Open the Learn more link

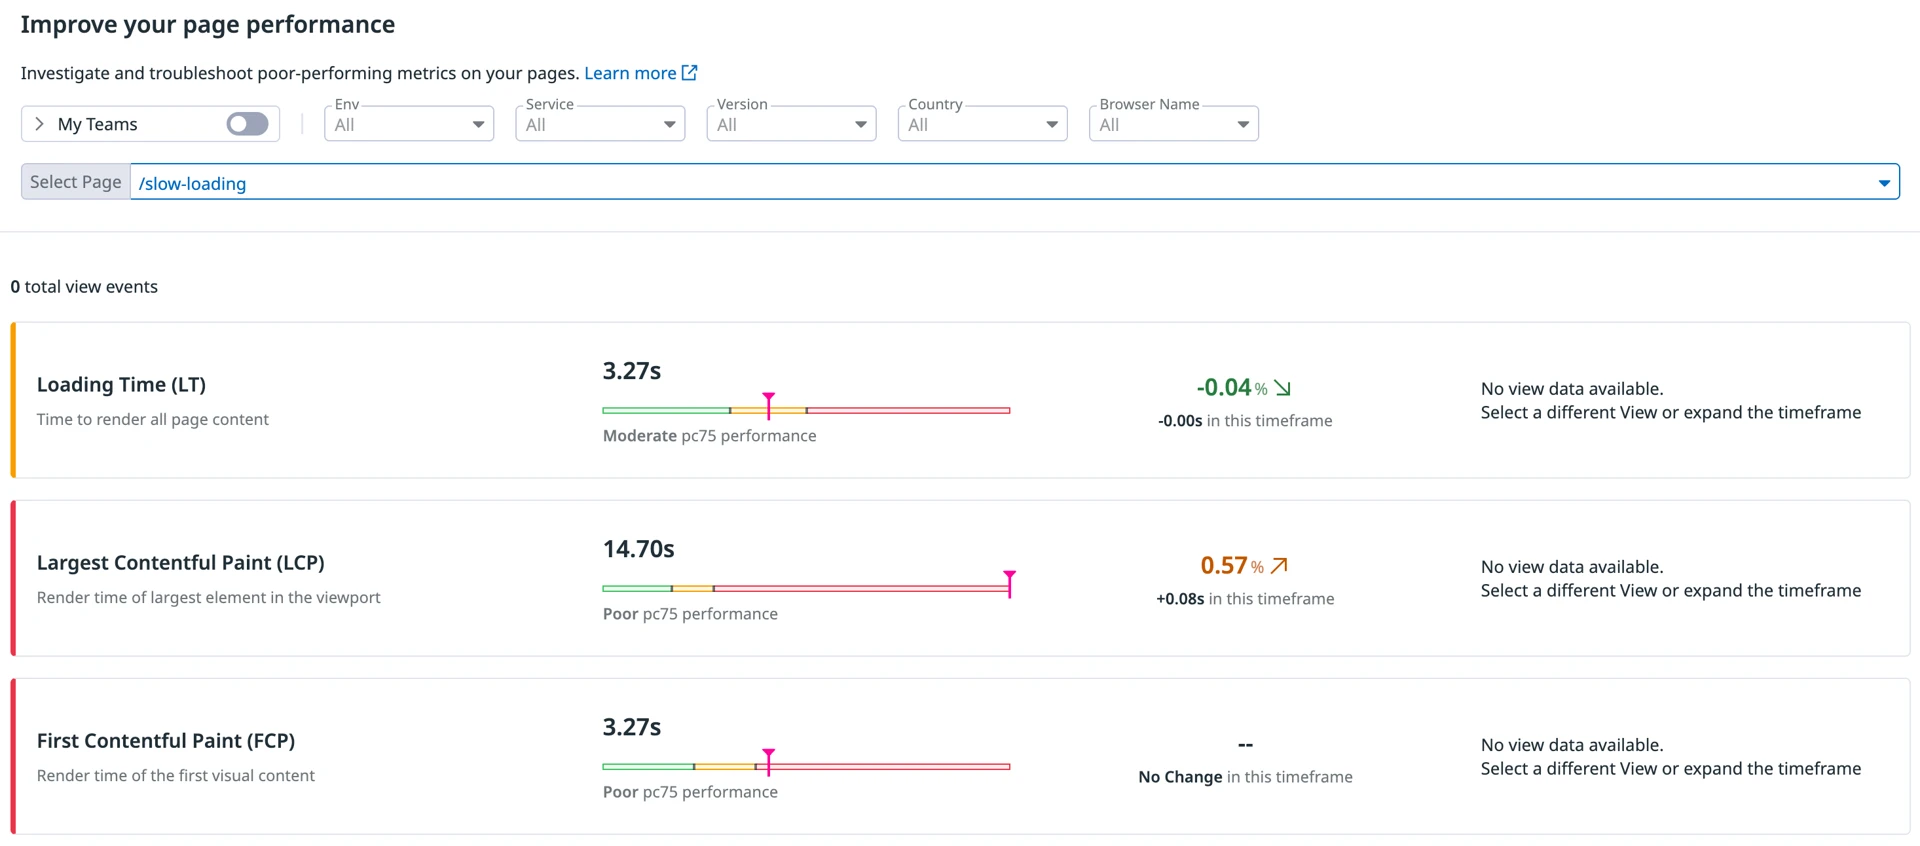[630, 73]
